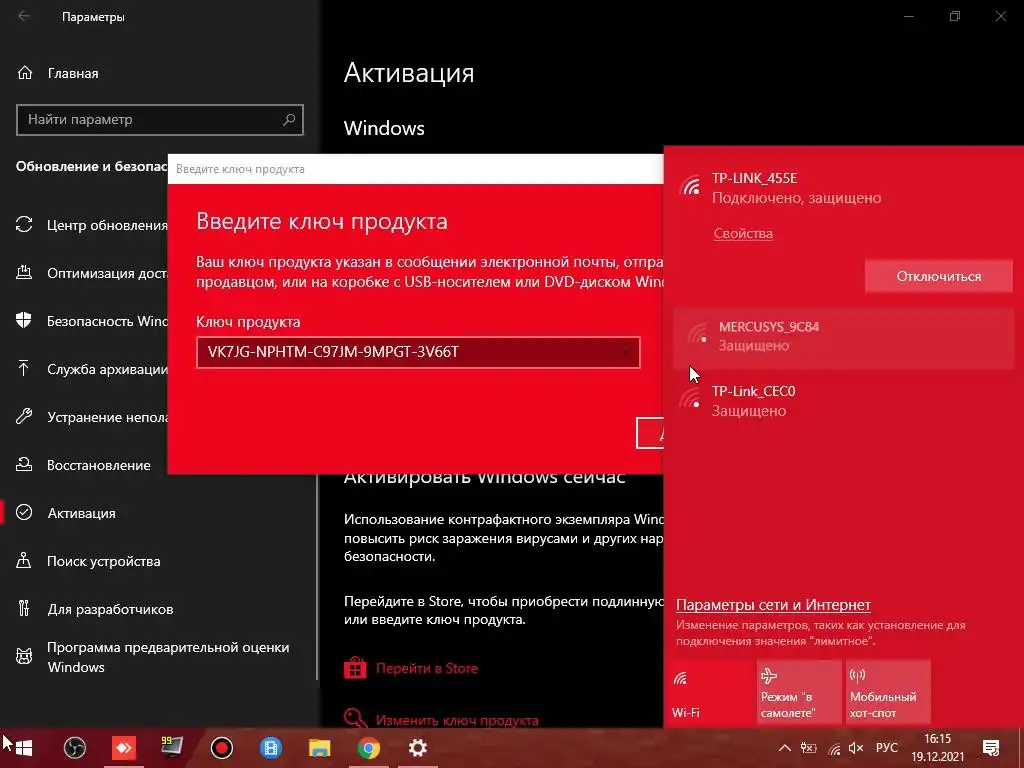Show hidden tray icons chevron

(785, 748)
